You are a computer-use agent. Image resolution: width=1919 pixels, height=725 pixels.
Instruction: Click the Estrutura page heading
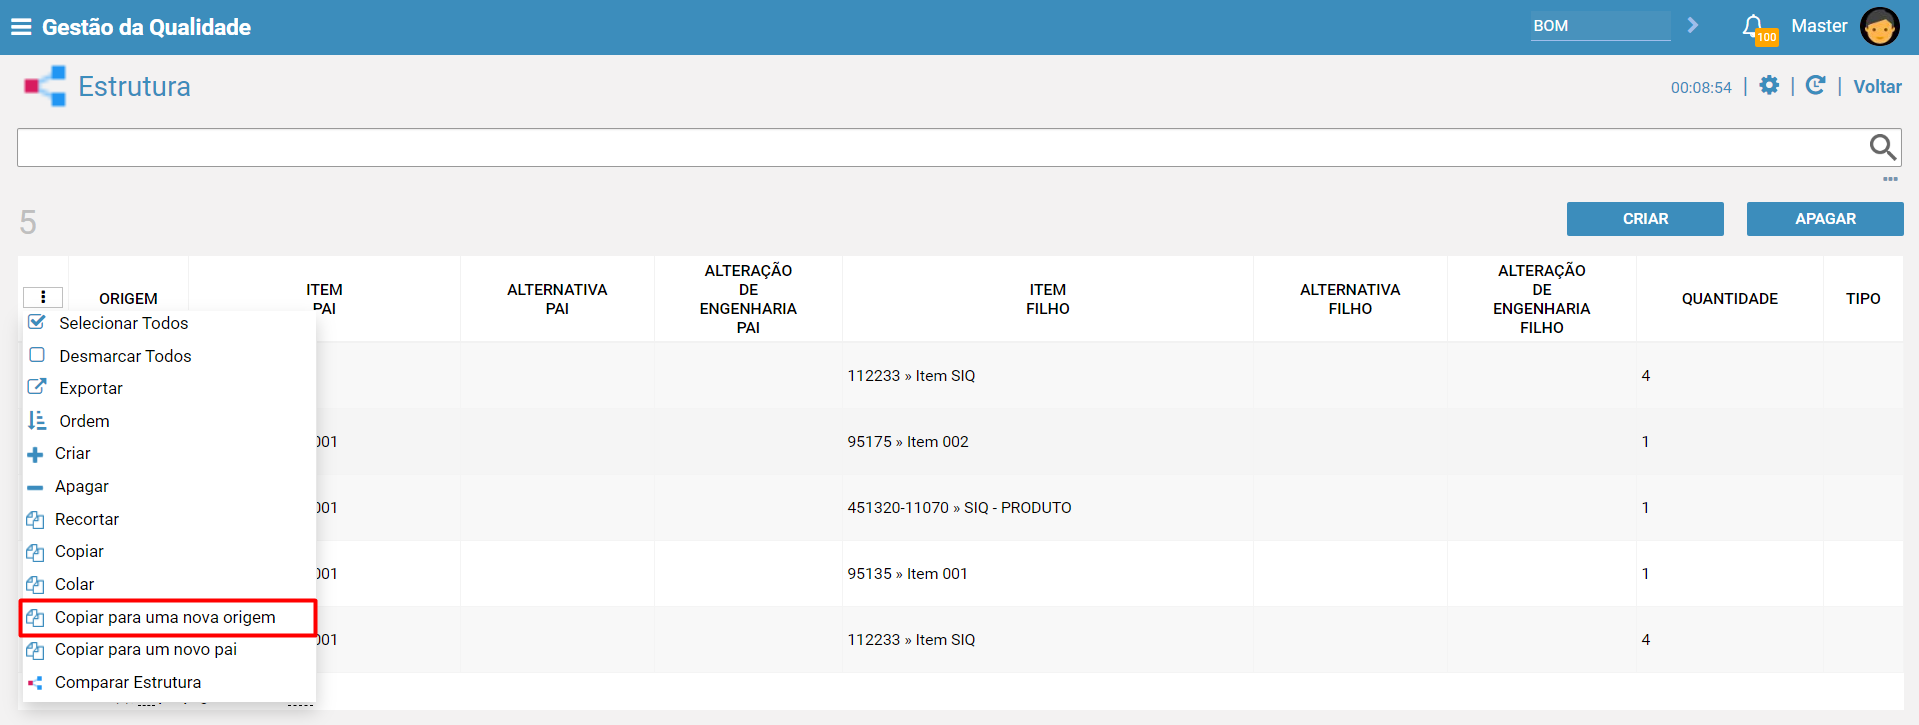(x=134, y=86)
